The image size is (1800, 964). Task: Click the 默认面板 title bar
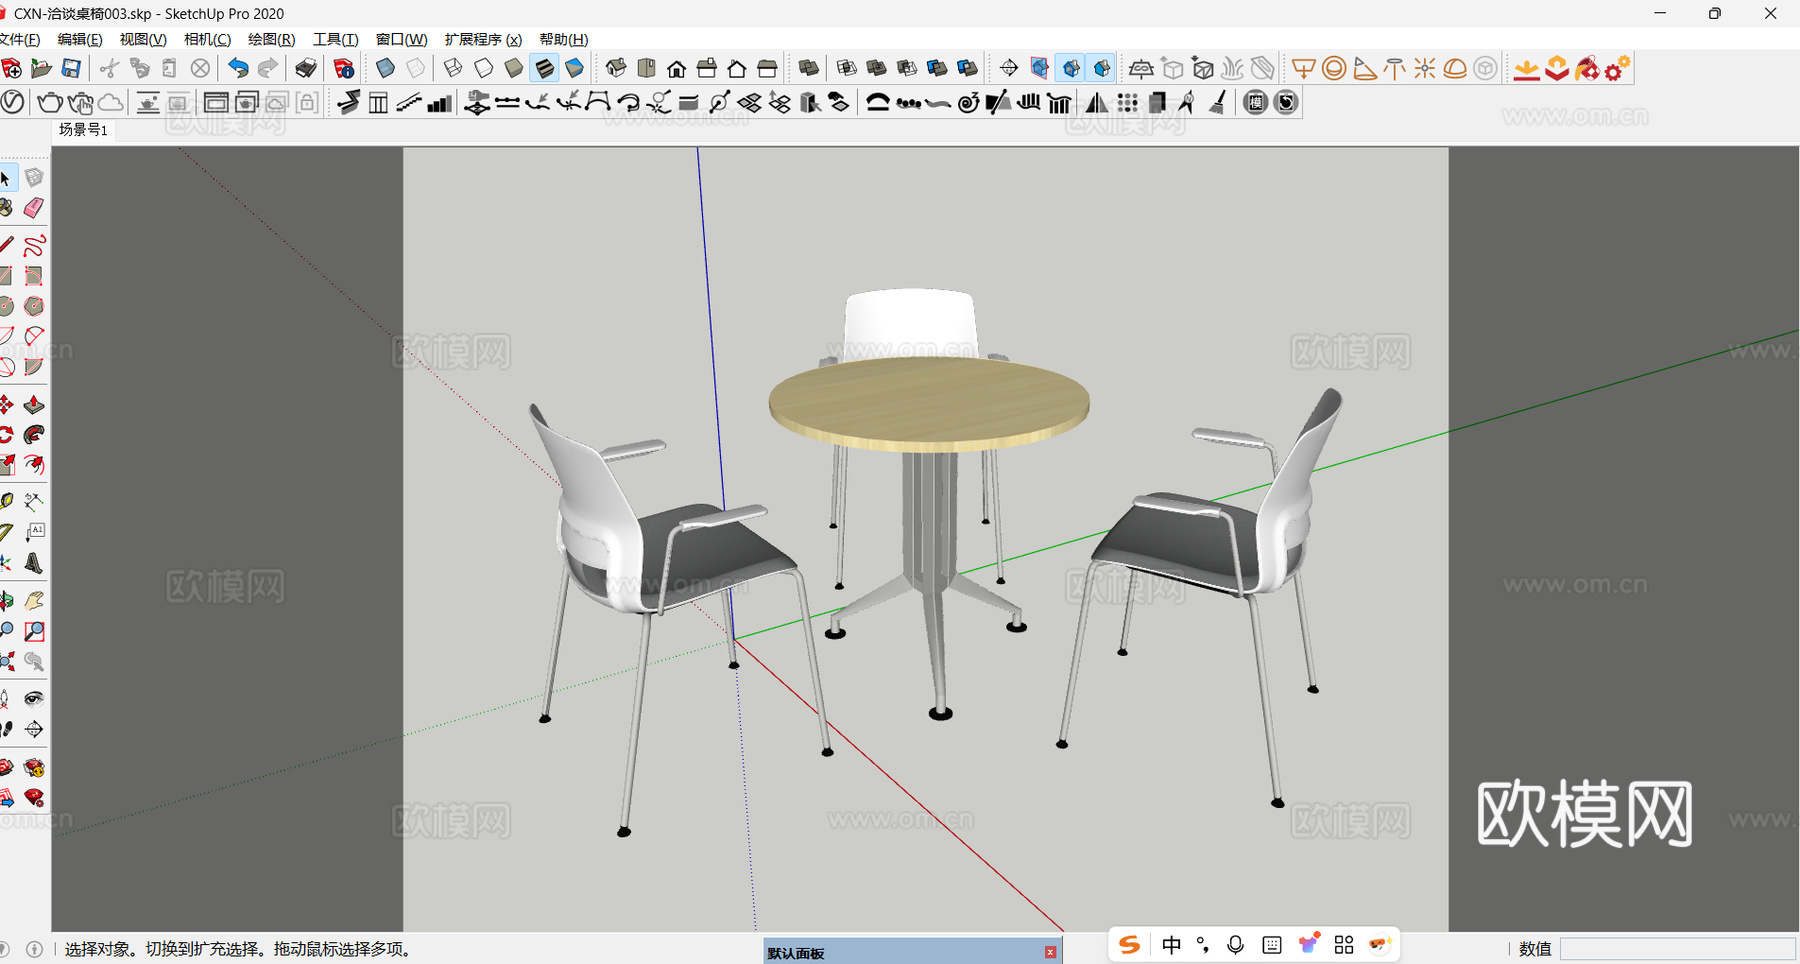(912, 951)
